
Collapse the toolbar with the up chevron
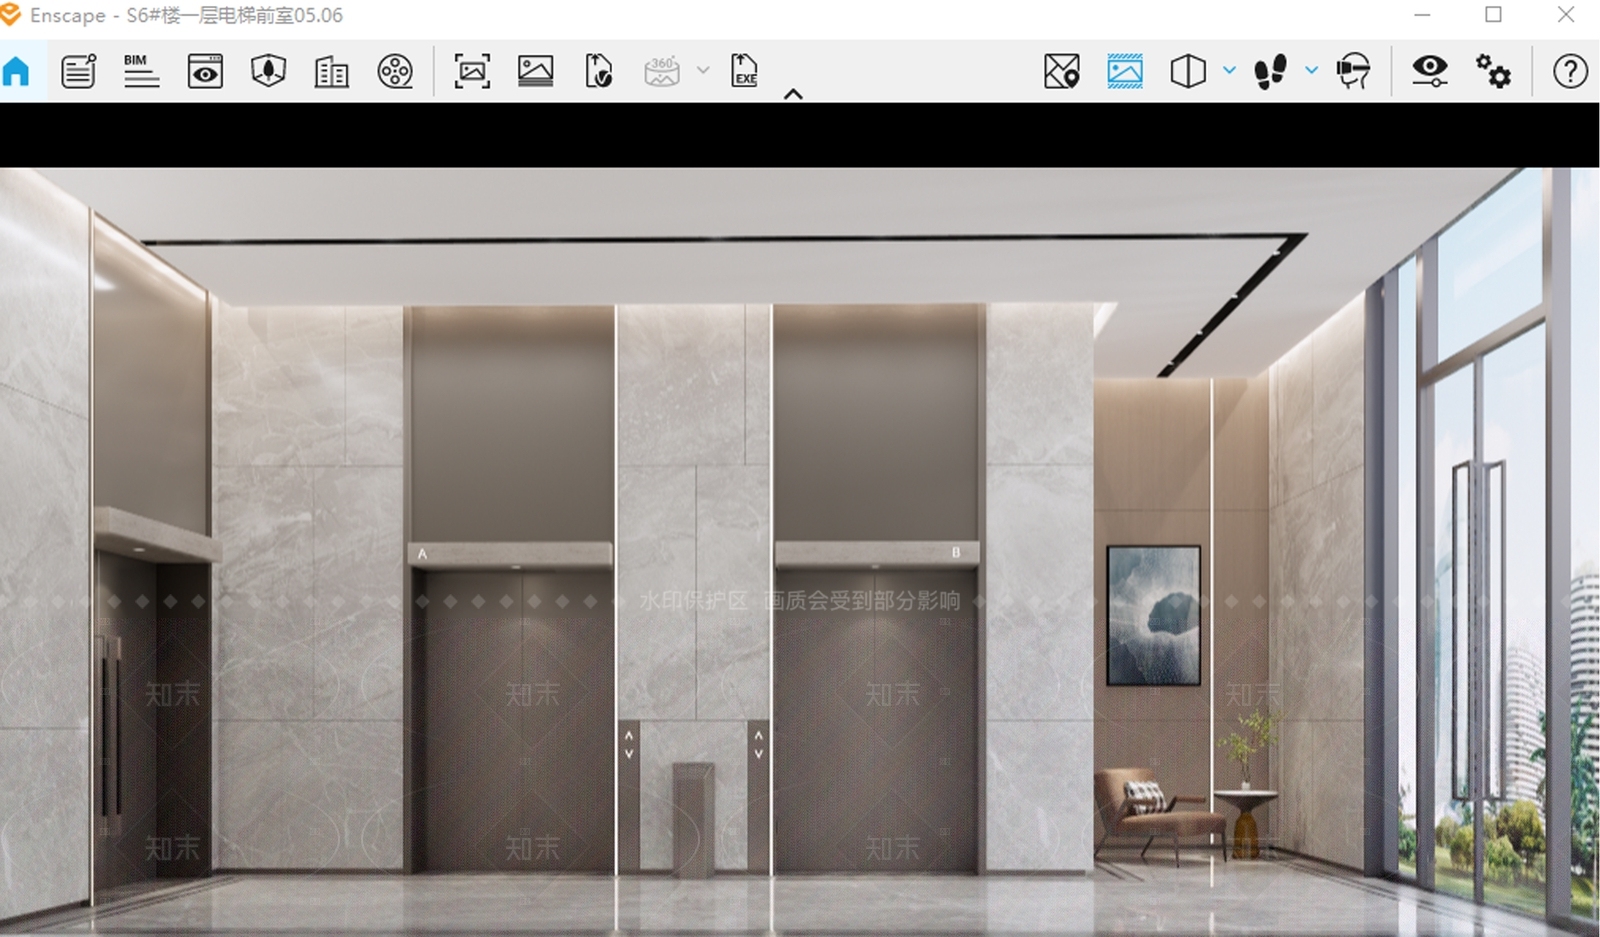tap(793, 94)
